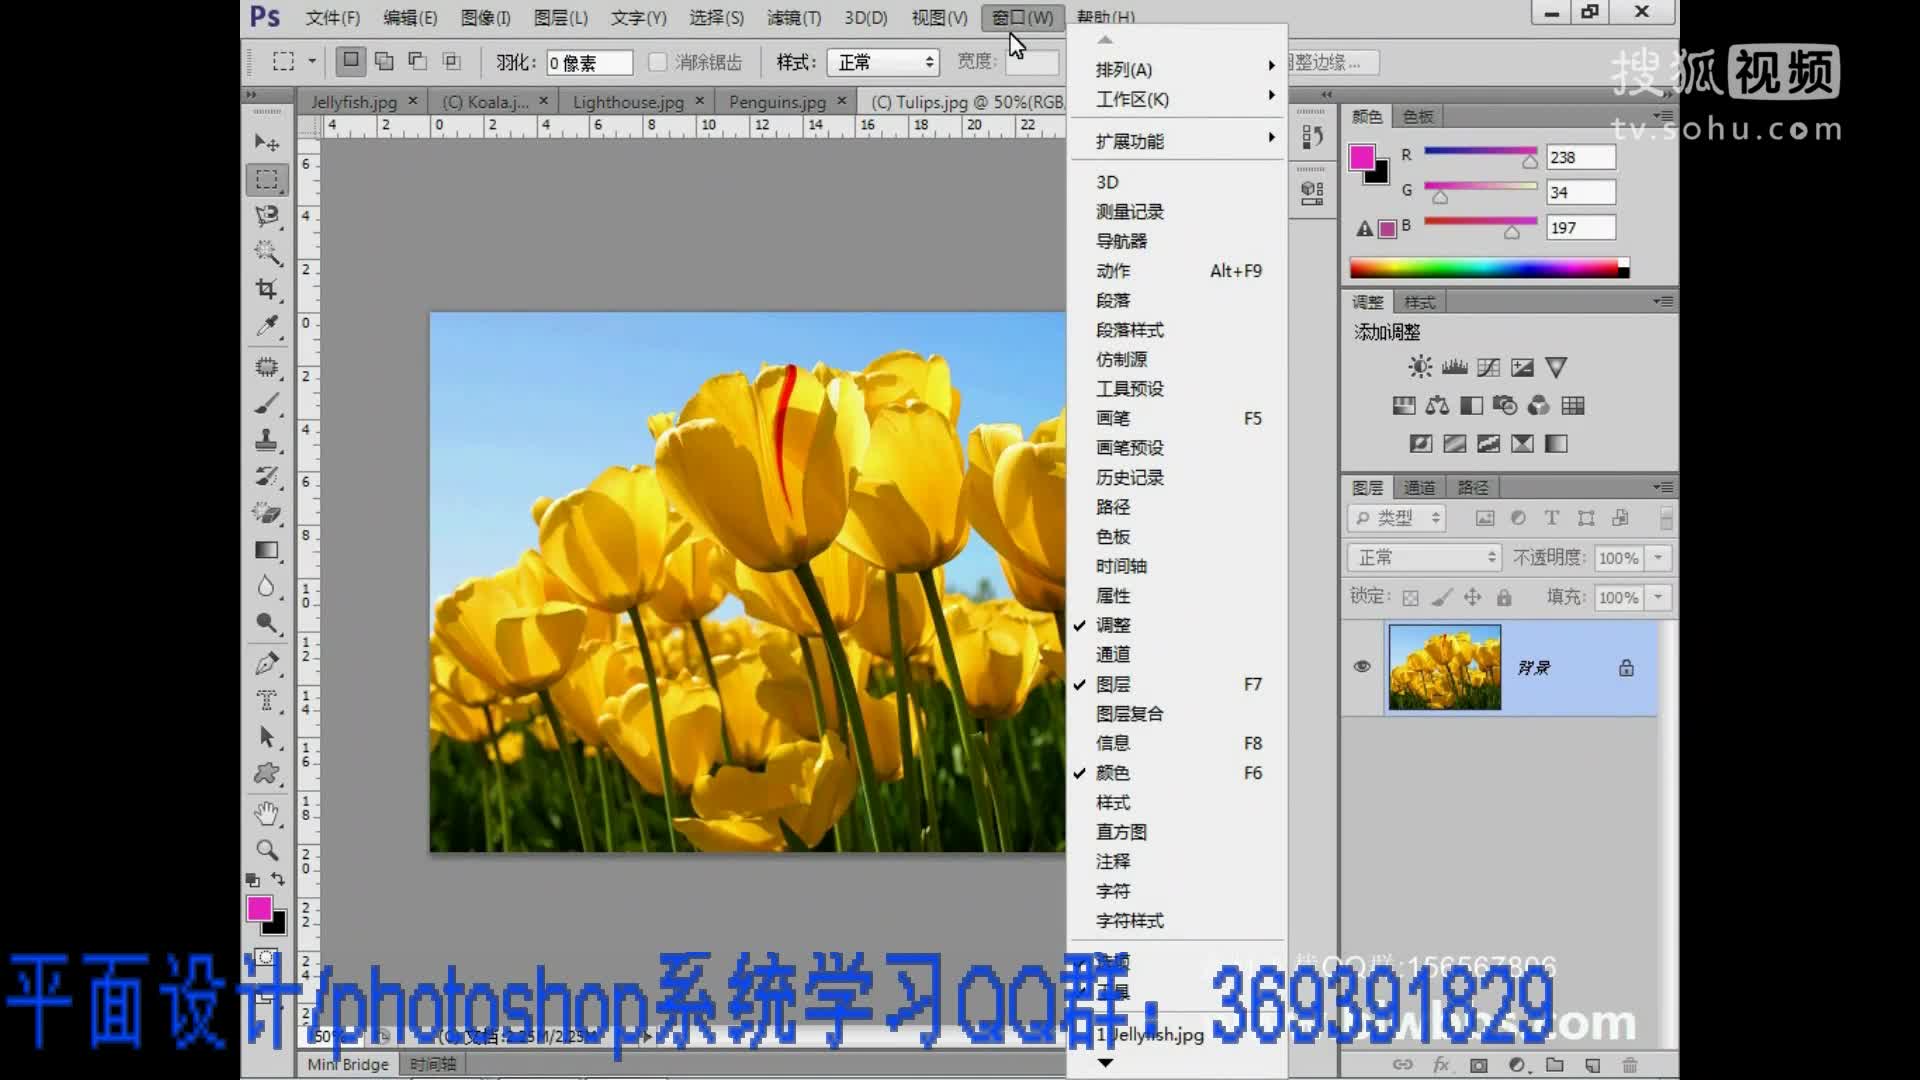Open the Mini Bridge panel tab
The height and width of the screenshot is (1080, 1920).
click(347, 1064)
